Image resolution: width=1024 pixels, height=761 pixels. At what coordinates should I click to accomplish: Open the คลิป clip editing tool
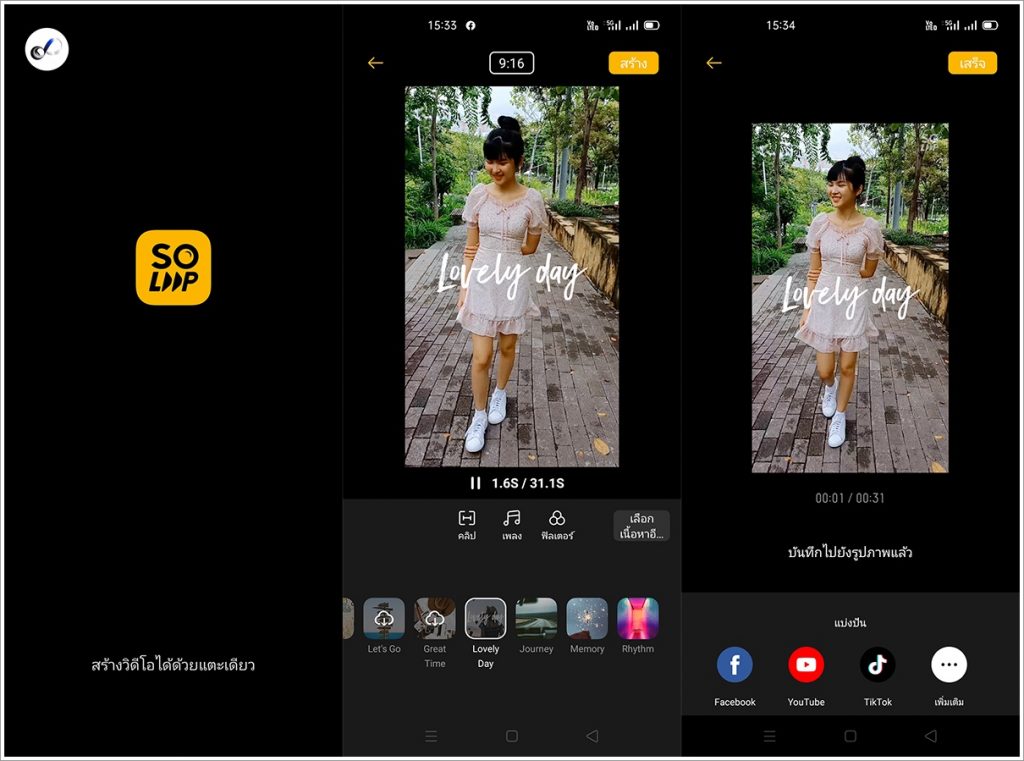click(467, 524)
